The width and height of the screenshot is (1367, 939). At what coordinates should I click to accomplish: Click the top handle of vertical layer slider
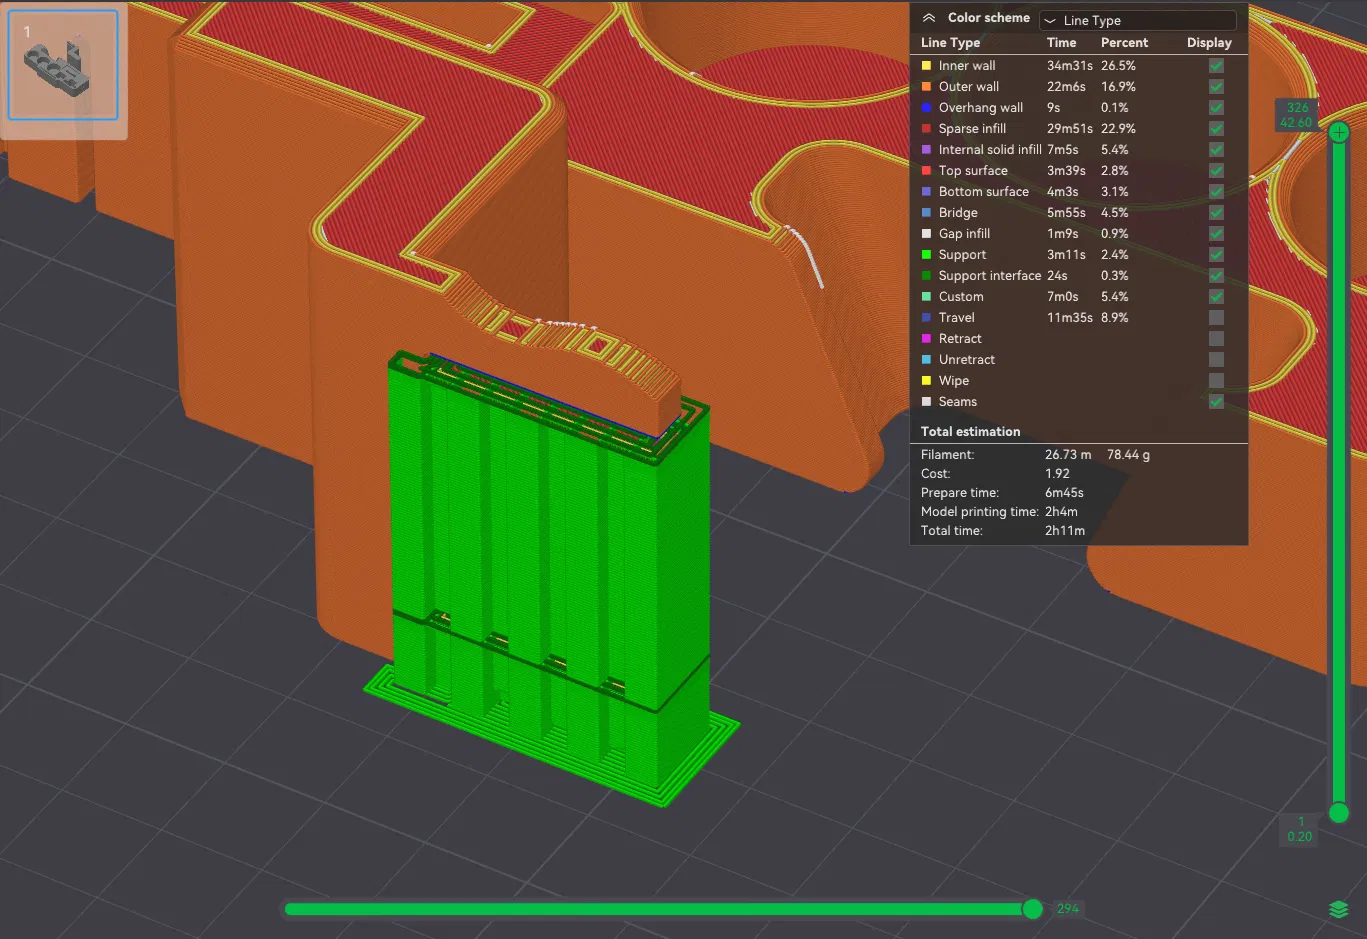coord(1339,132)
